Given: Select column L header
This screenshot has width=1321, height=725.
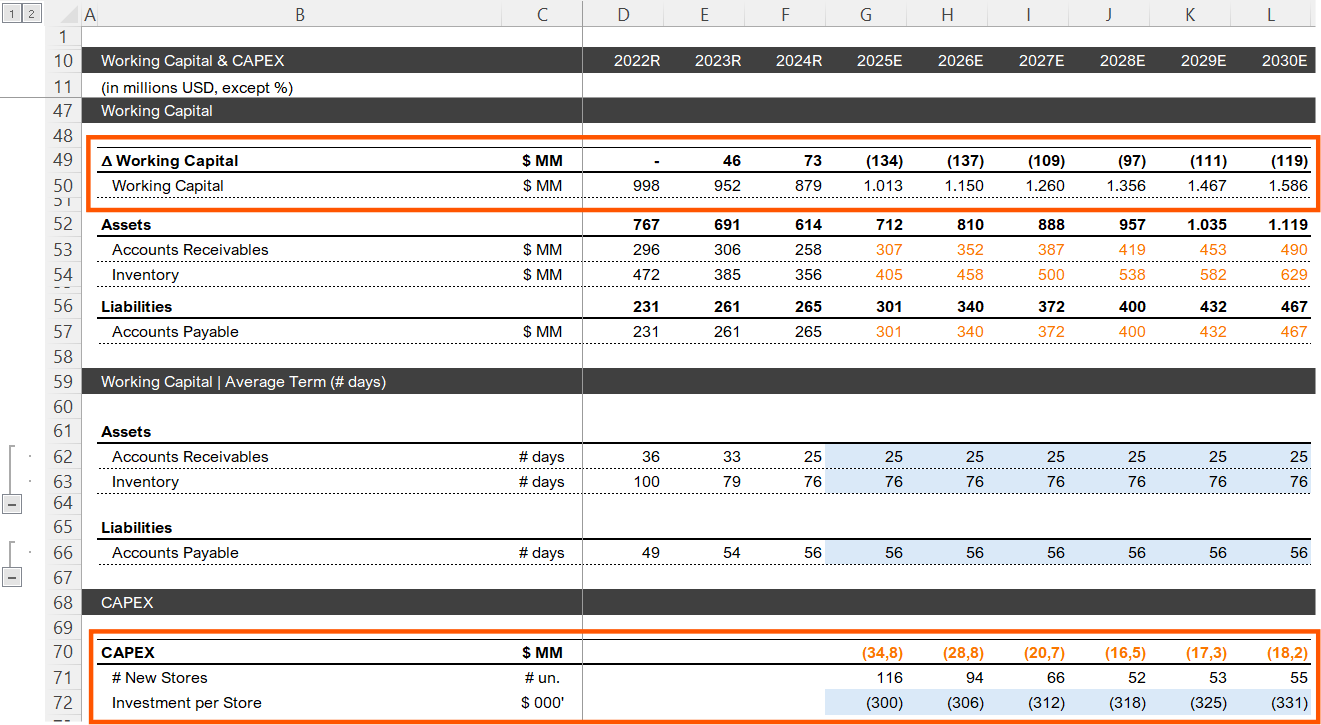Looking at the screenshot, I should coord(1270,15).
